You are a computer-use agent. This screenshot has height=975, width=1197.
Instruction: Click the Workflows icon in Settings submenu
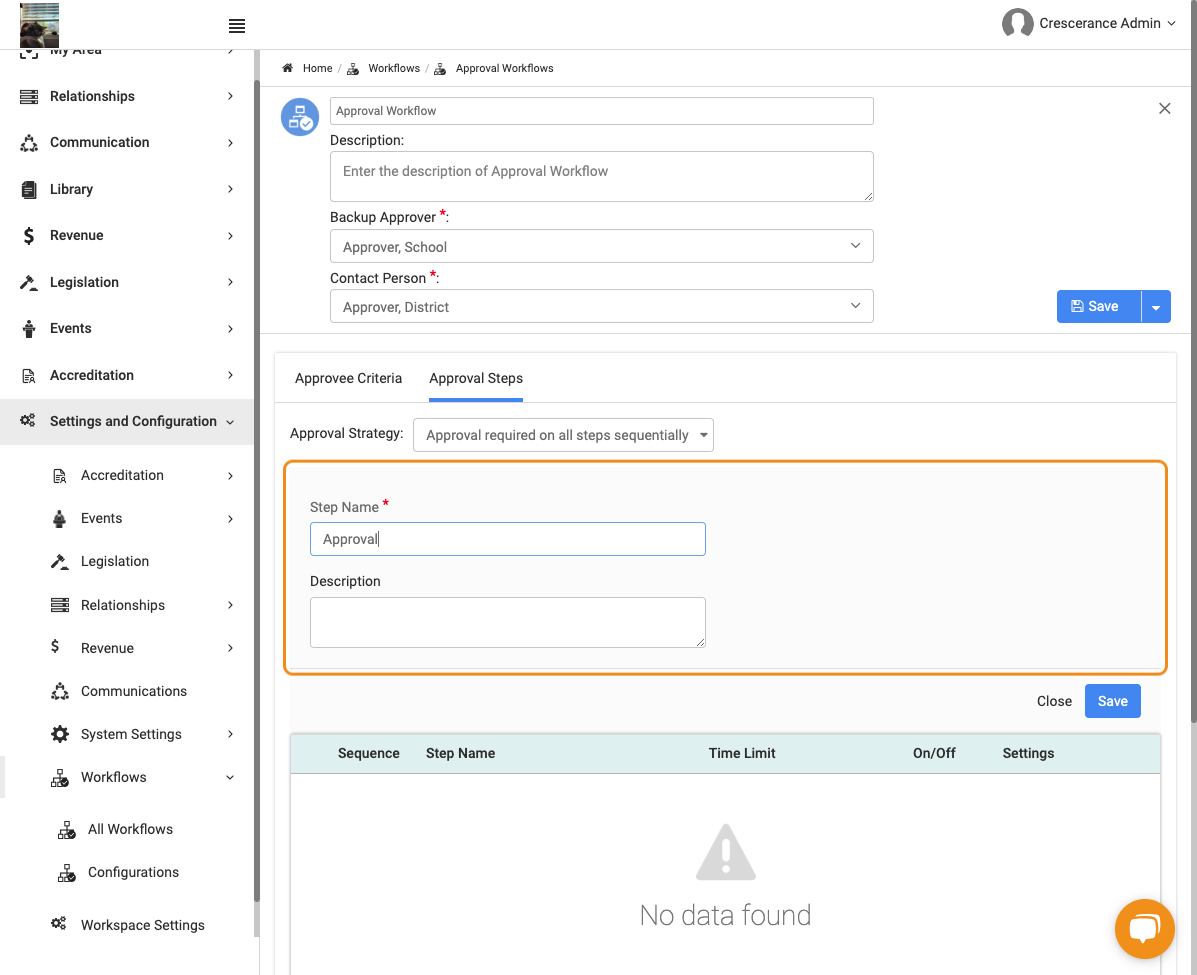pos(60,778)
